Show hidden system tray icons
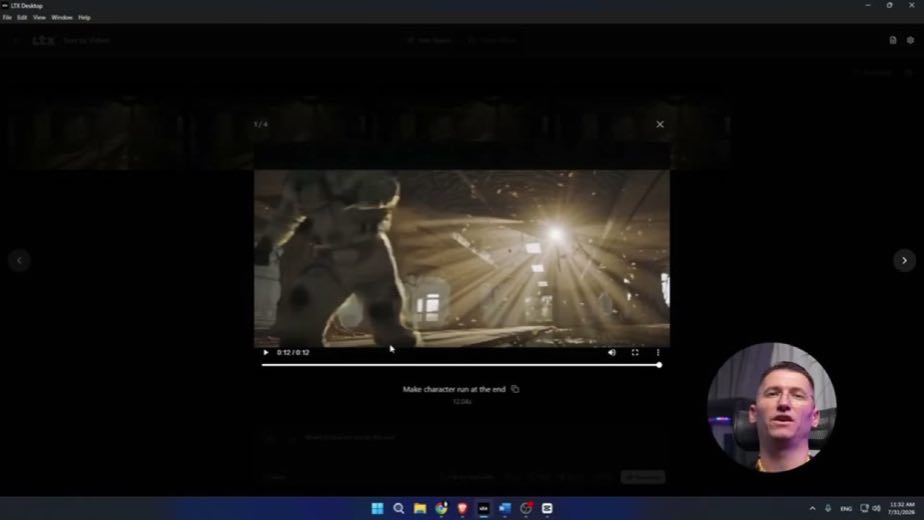924x520 pixels. pos(812,508)
